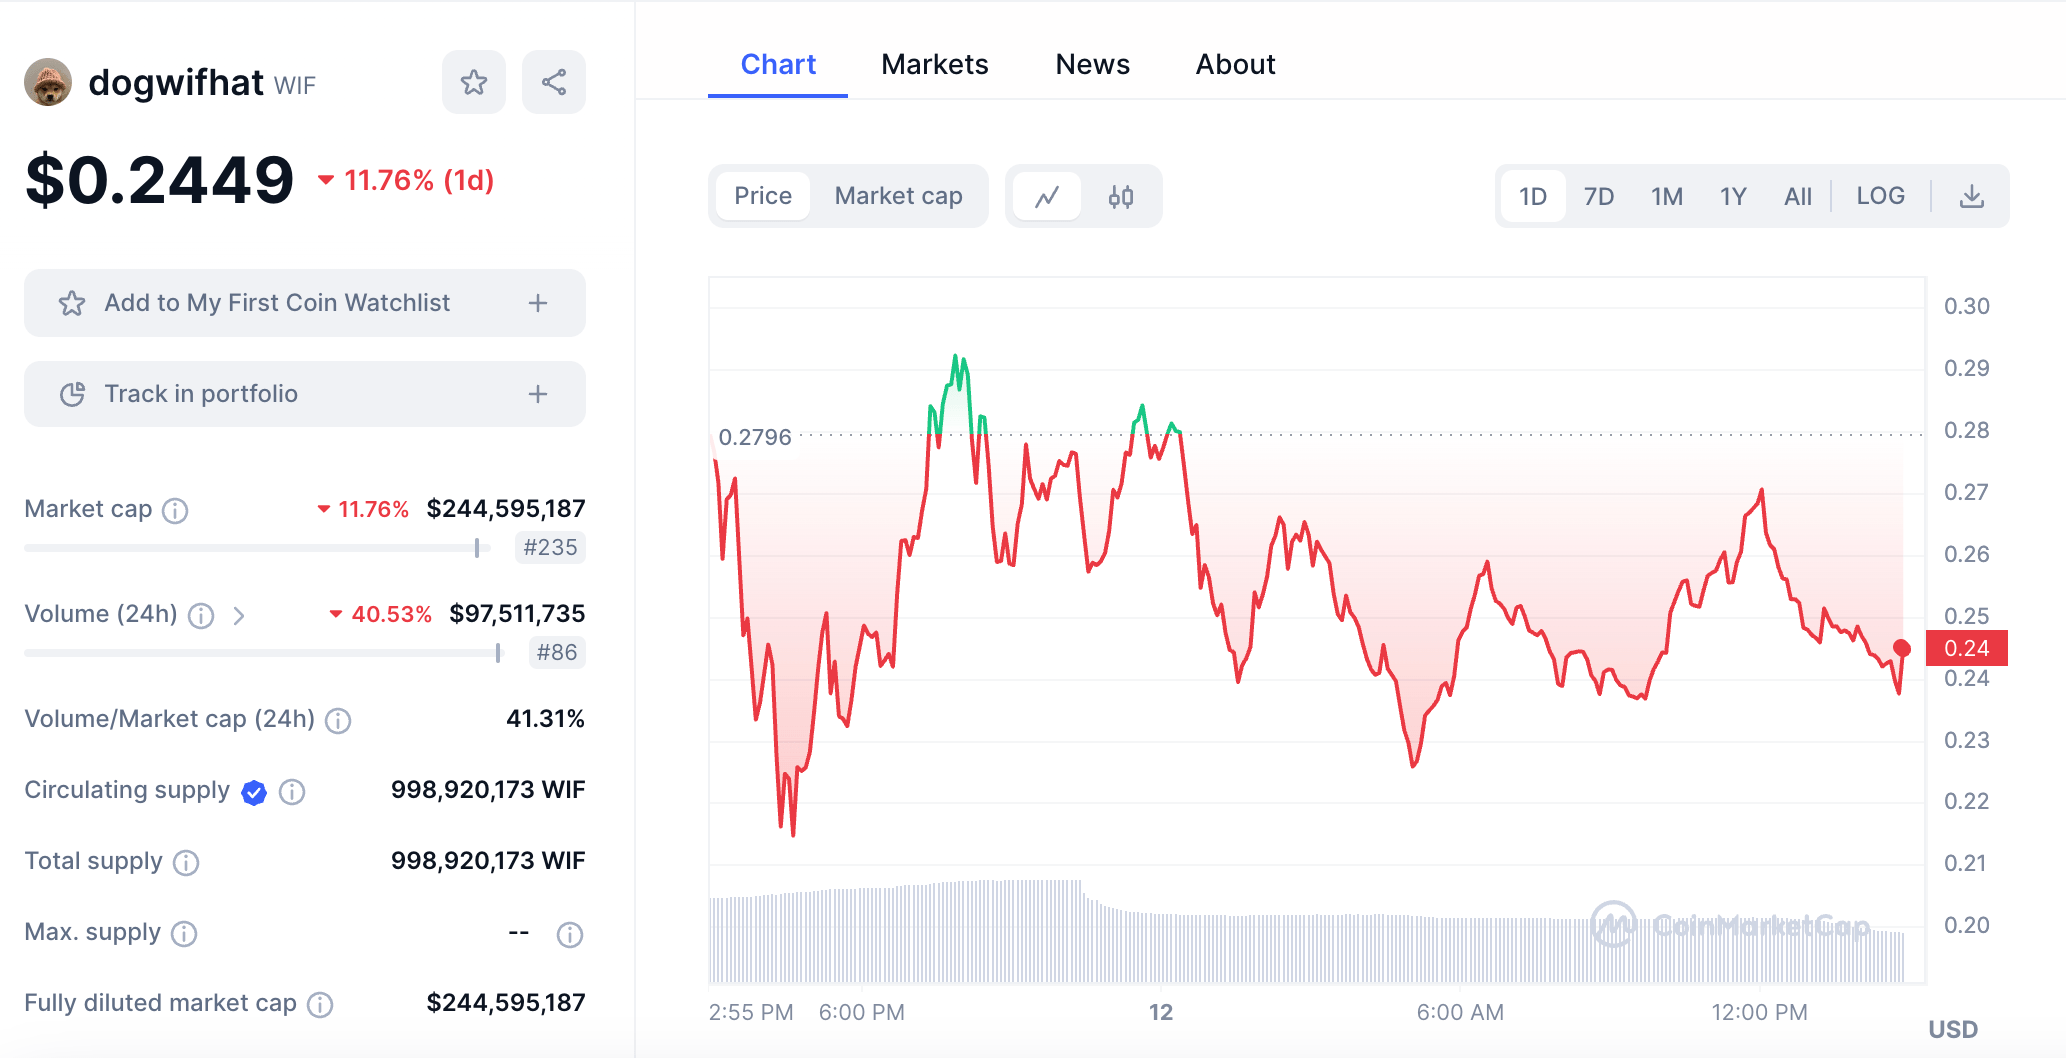The image size is (2066, 1058).
Task: Select the Price chart toggle
Action: 763,196
